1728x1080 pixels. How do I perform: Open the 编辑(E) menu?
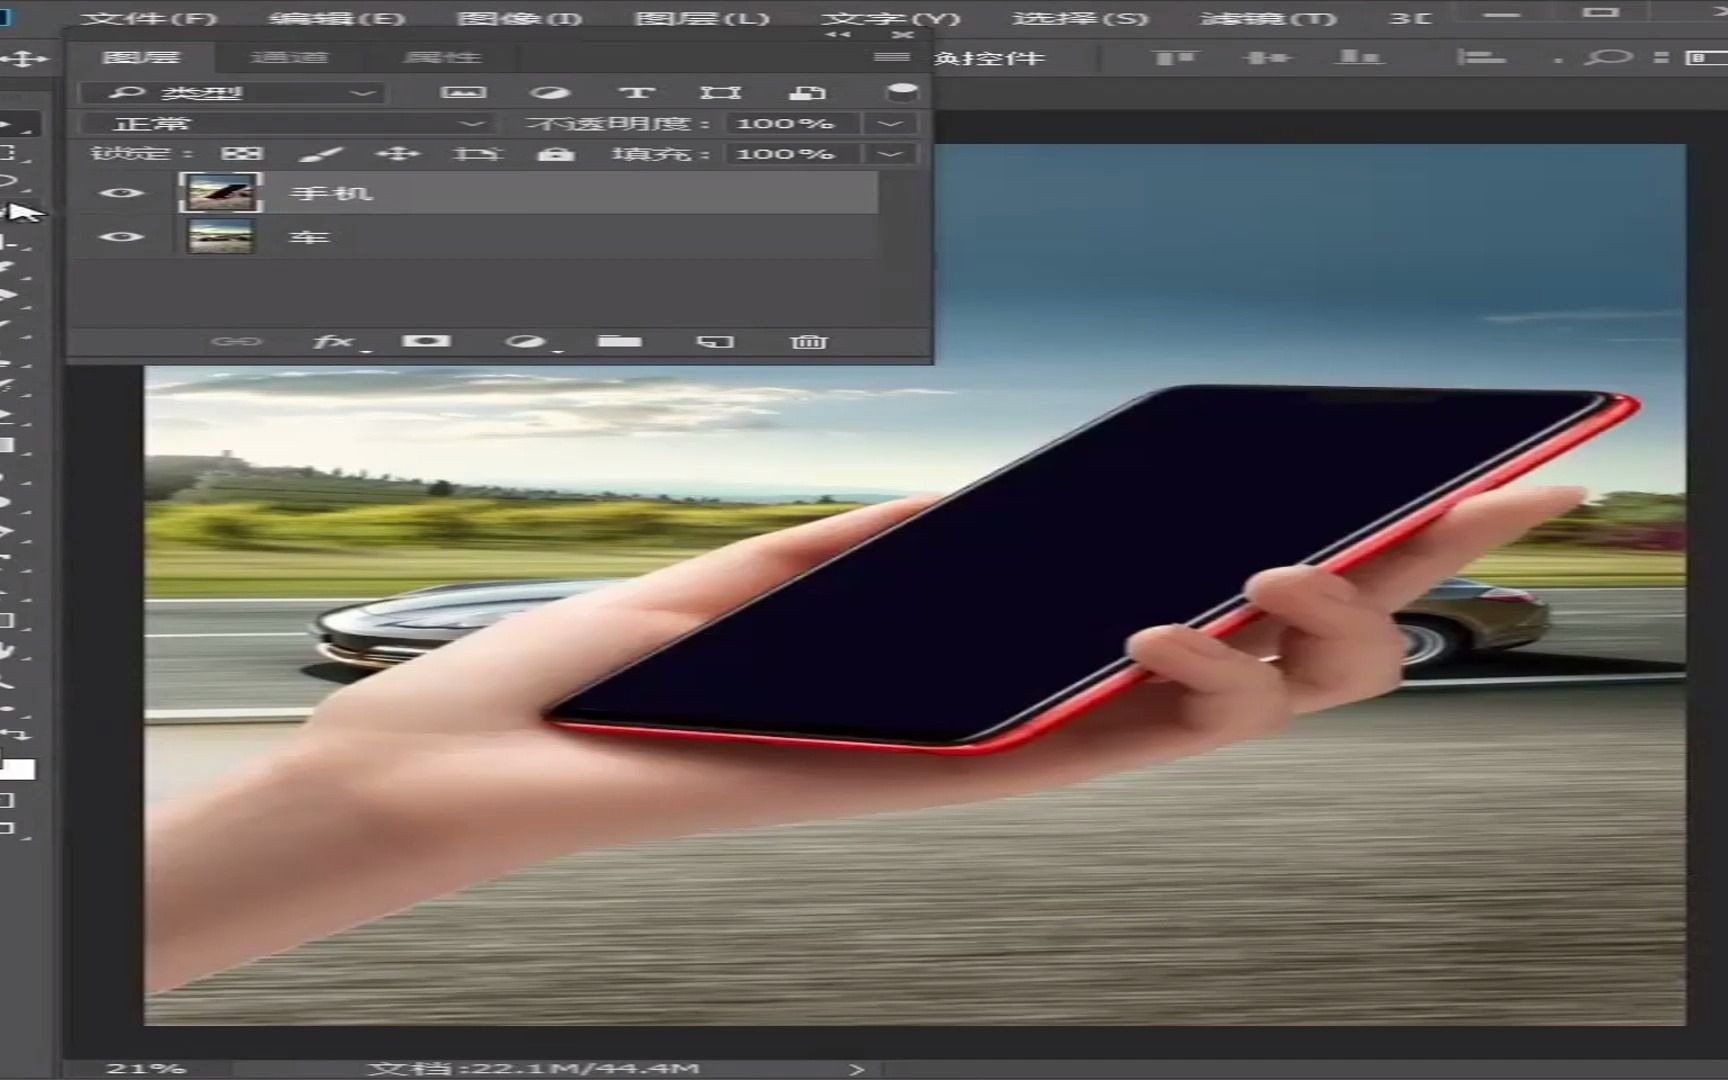click(x=337, y=18)
